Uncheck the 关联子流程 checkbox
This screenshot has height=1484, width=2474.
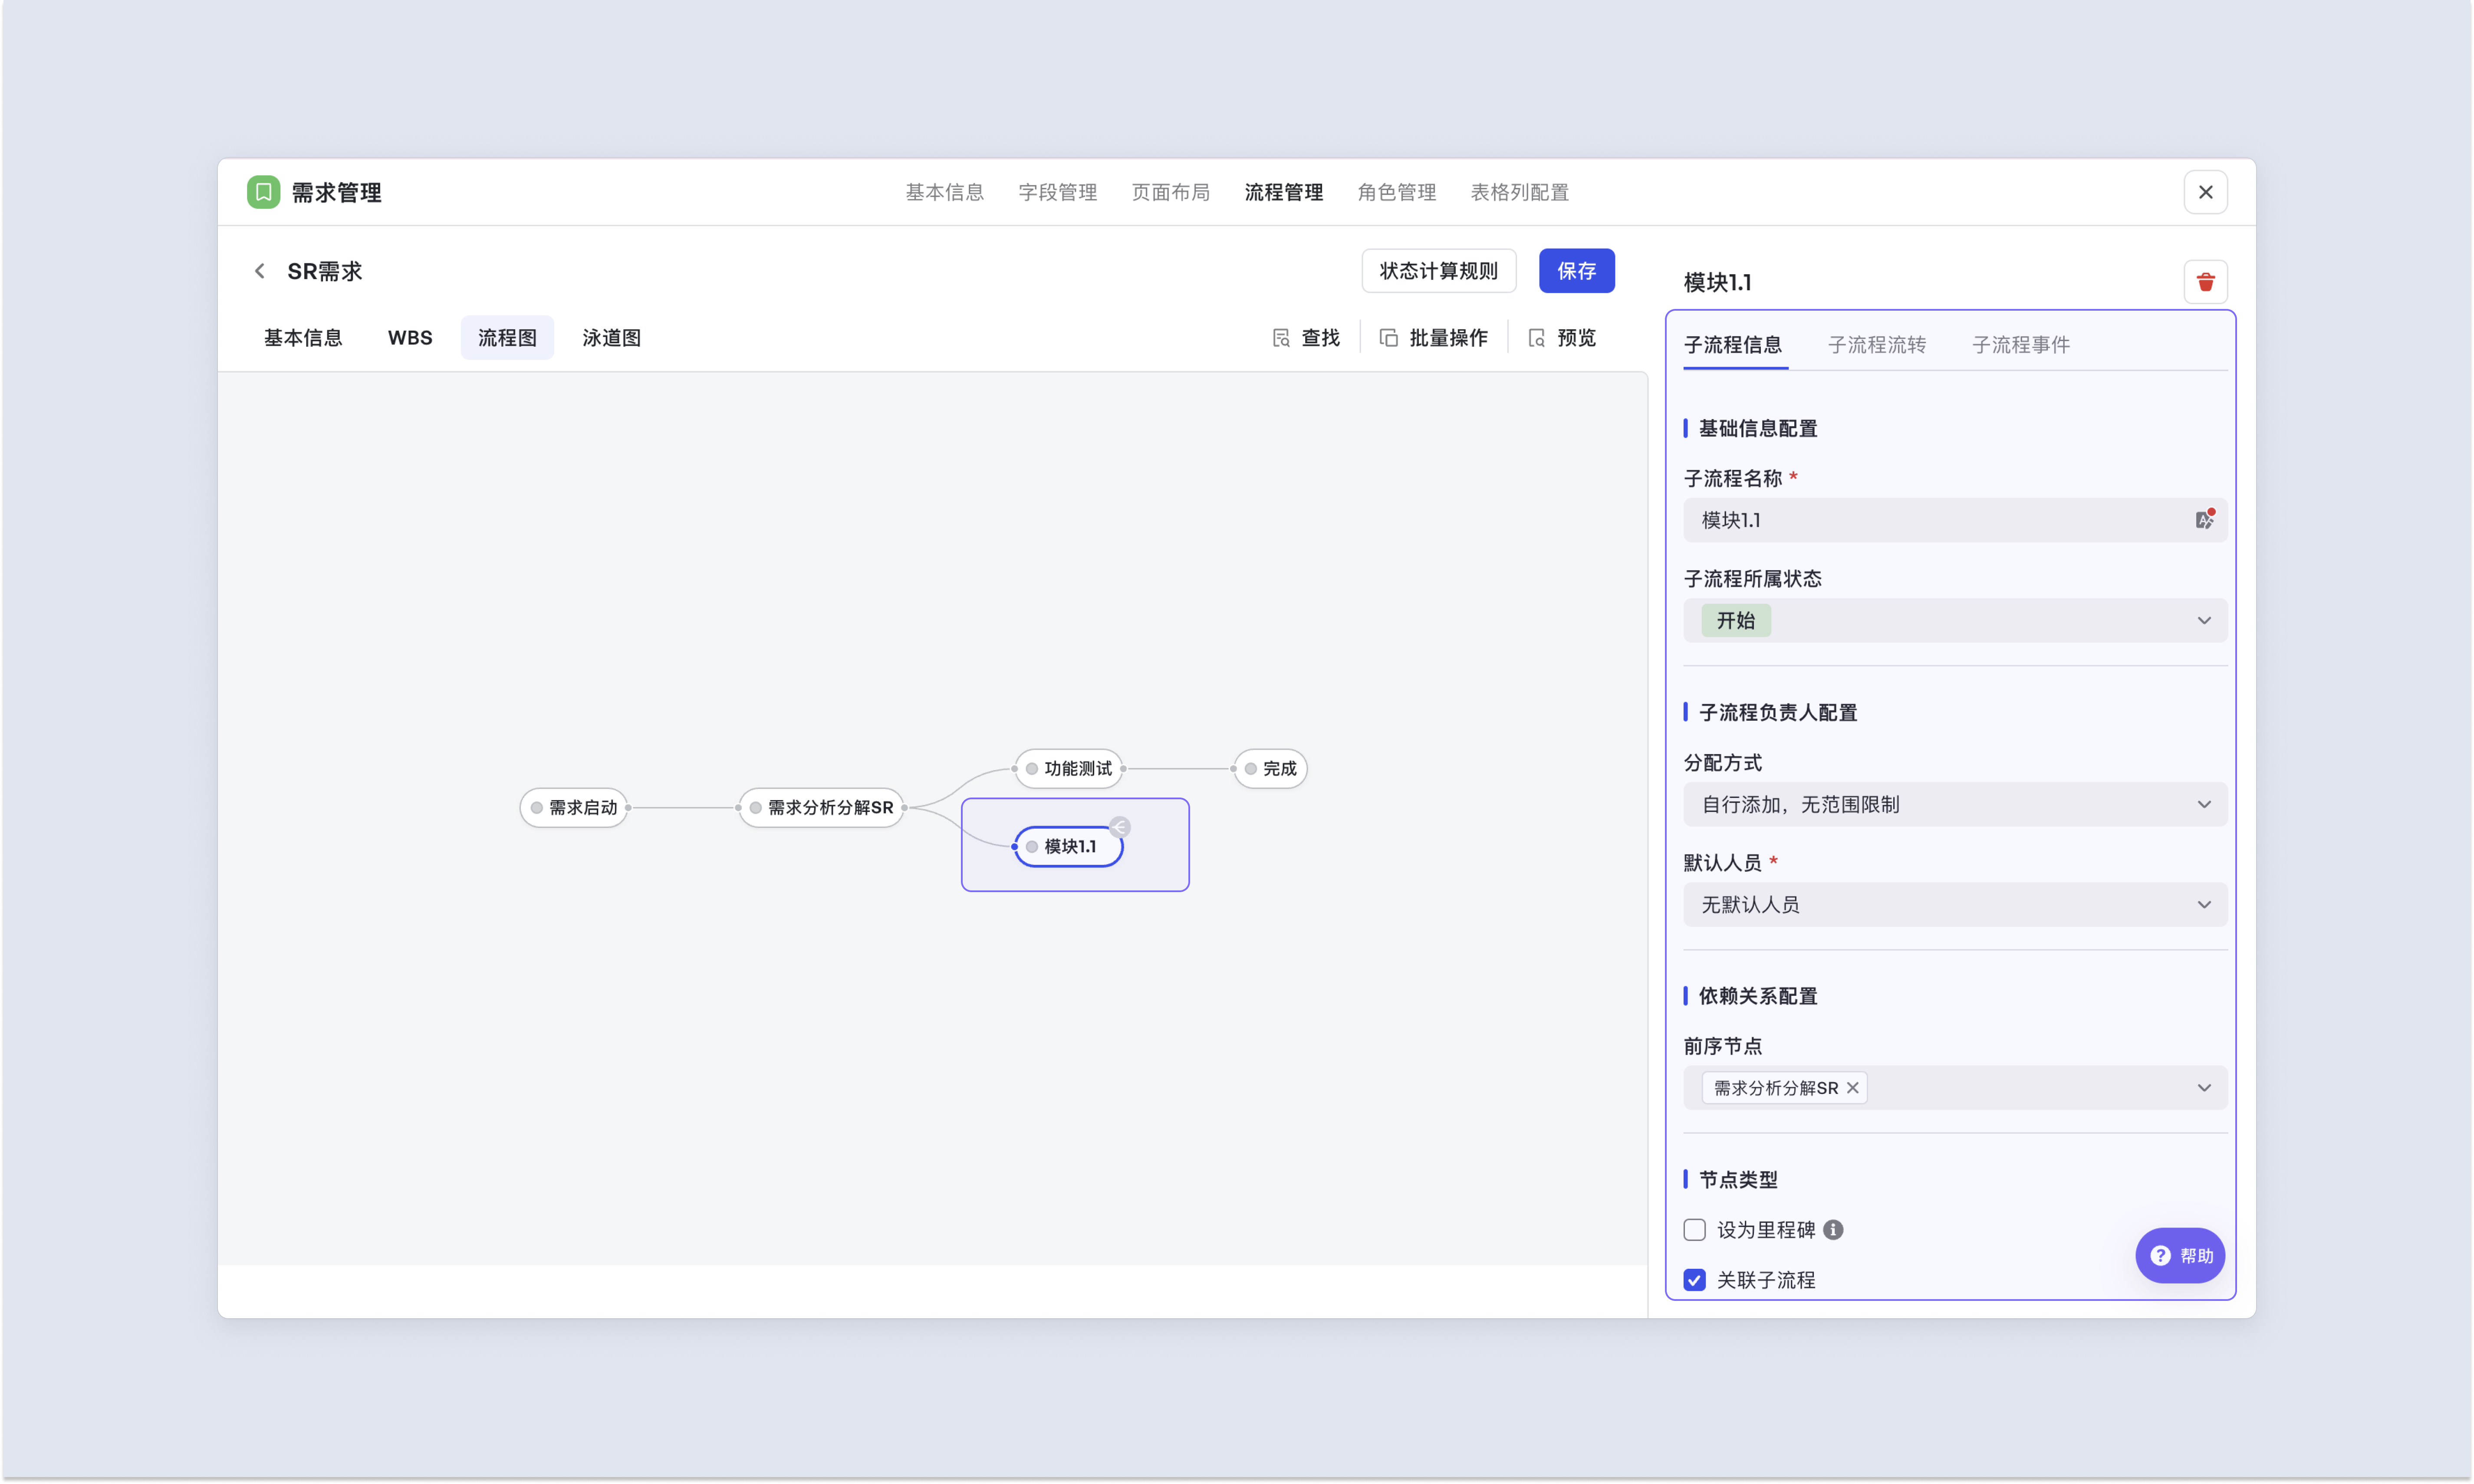click(1694, 1280)
